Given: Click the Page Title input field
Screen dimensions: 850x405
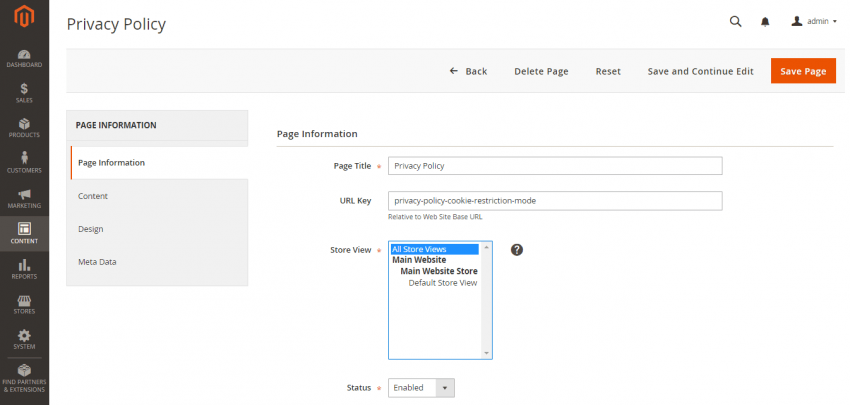Looking at the screenshot, I should pyautogui.click(x=555, y=166).
